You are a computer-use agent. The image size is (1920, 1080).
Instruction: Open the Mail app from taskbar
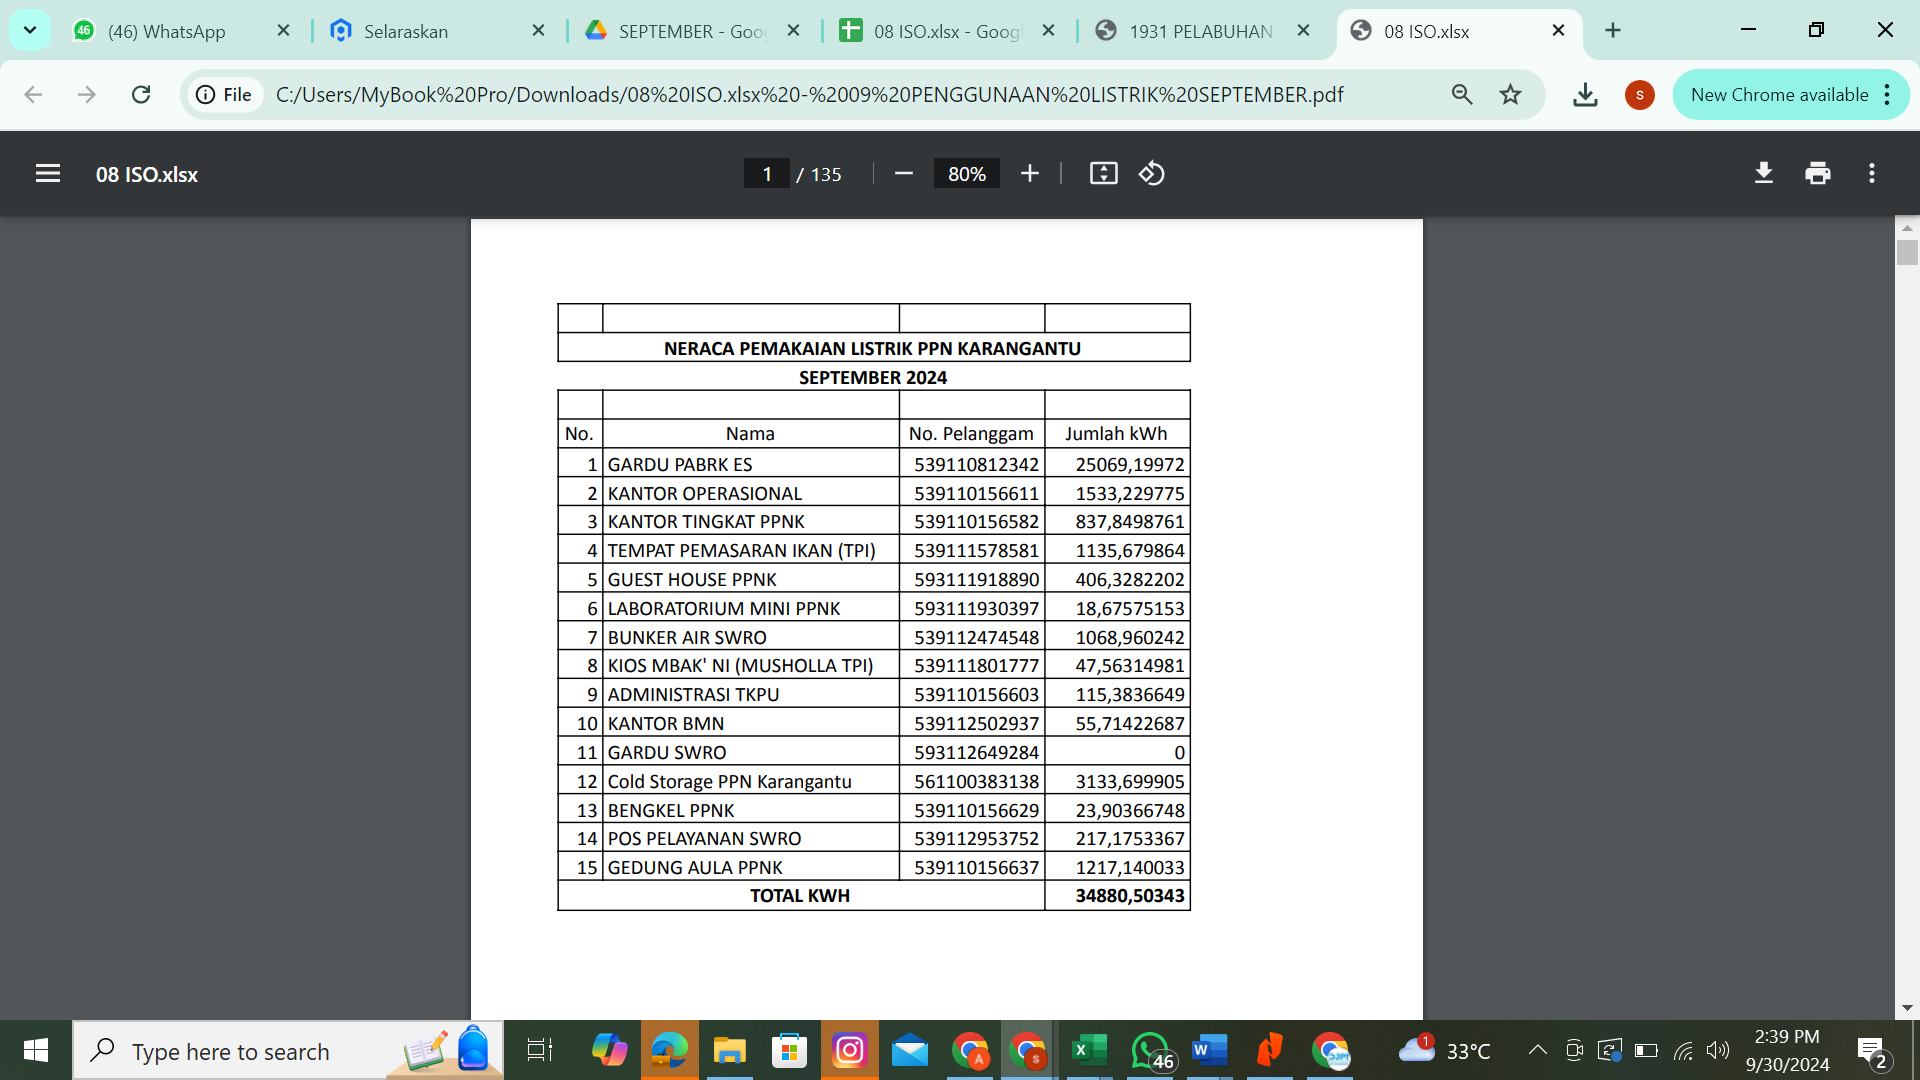[x=909, y=1050]
